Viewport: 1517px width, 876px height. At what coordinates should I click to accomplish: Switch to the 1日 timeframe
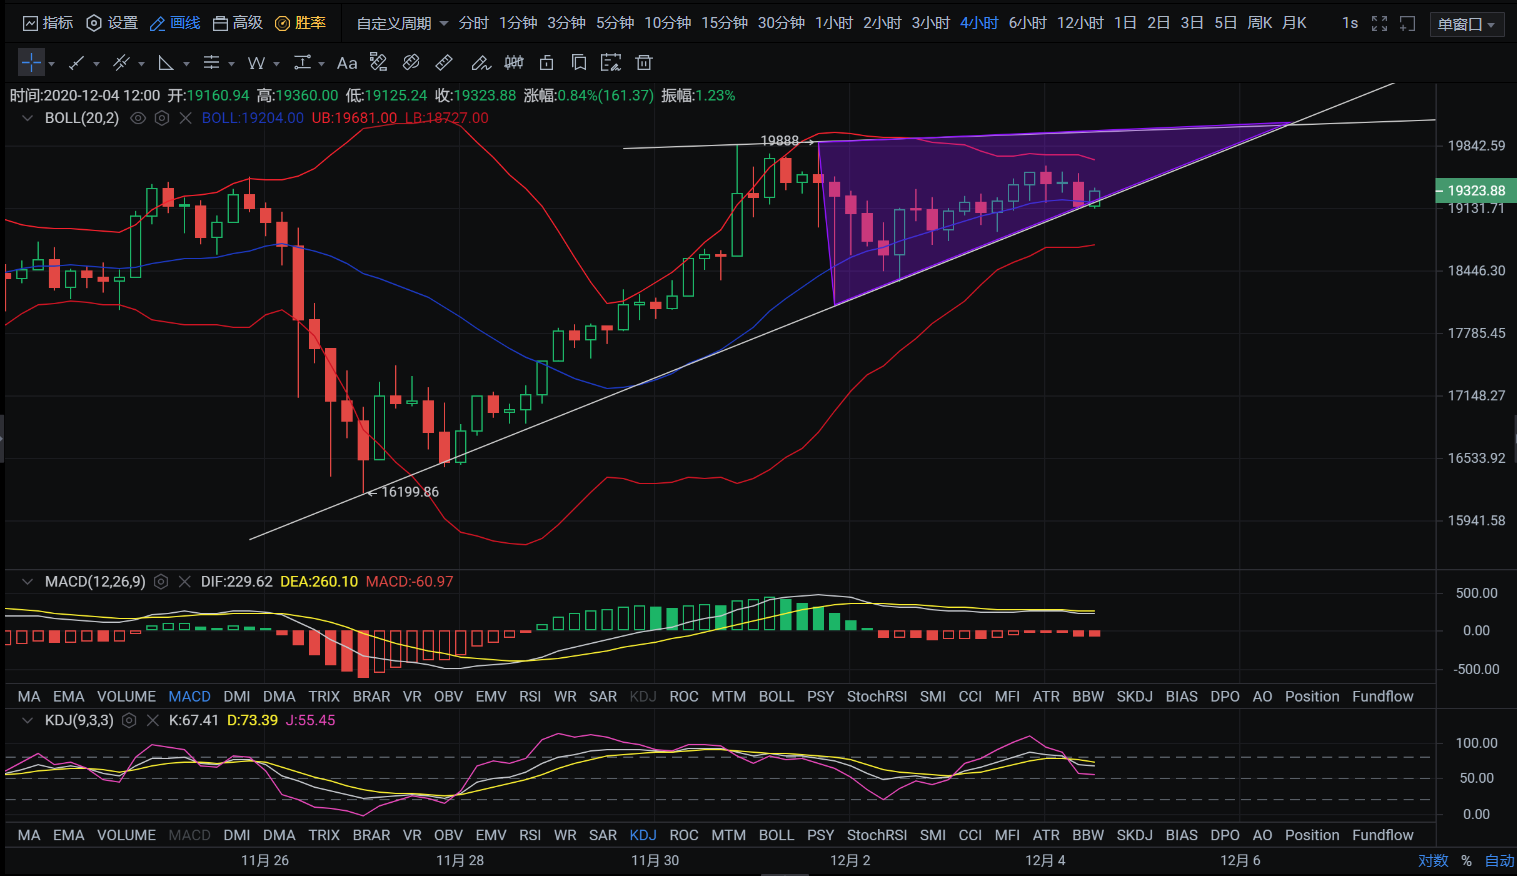[1125, 23]
